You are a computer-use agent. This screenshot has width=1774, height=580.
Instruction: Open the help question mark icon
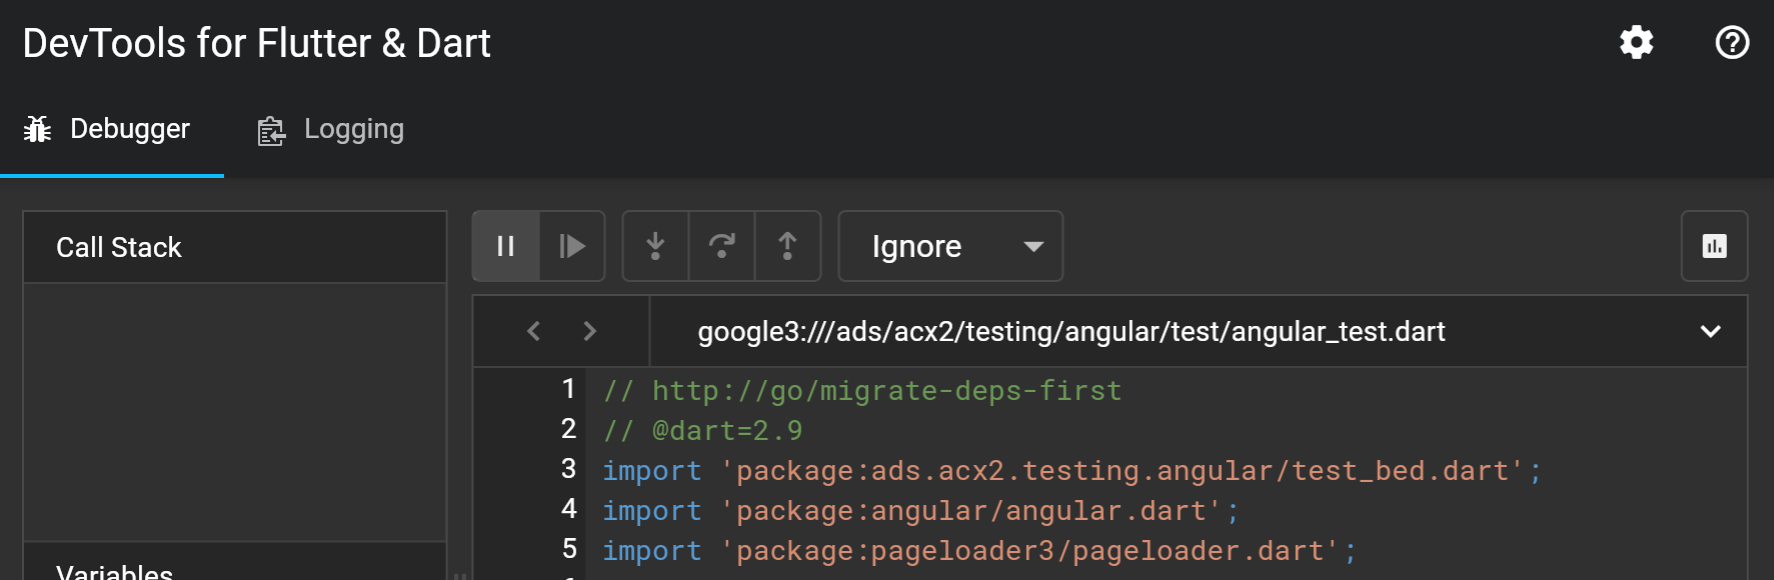[1732, 43]
